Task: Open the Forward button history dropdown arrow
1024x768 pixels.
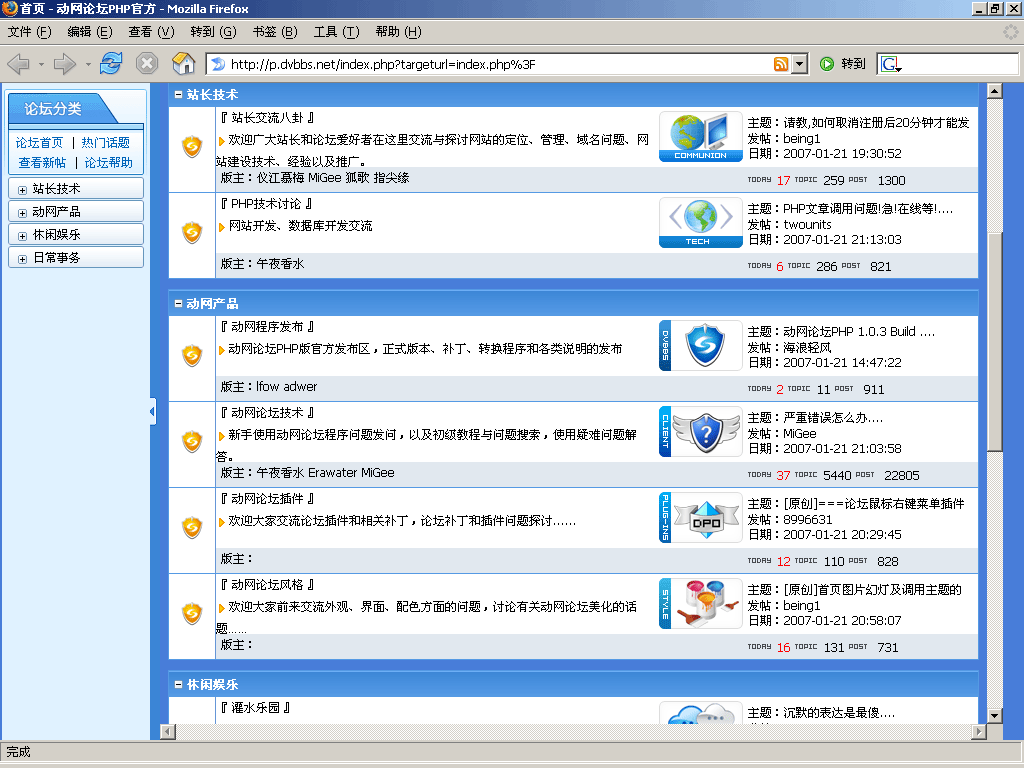Action: pyautogui.click(x=88, y=65)
